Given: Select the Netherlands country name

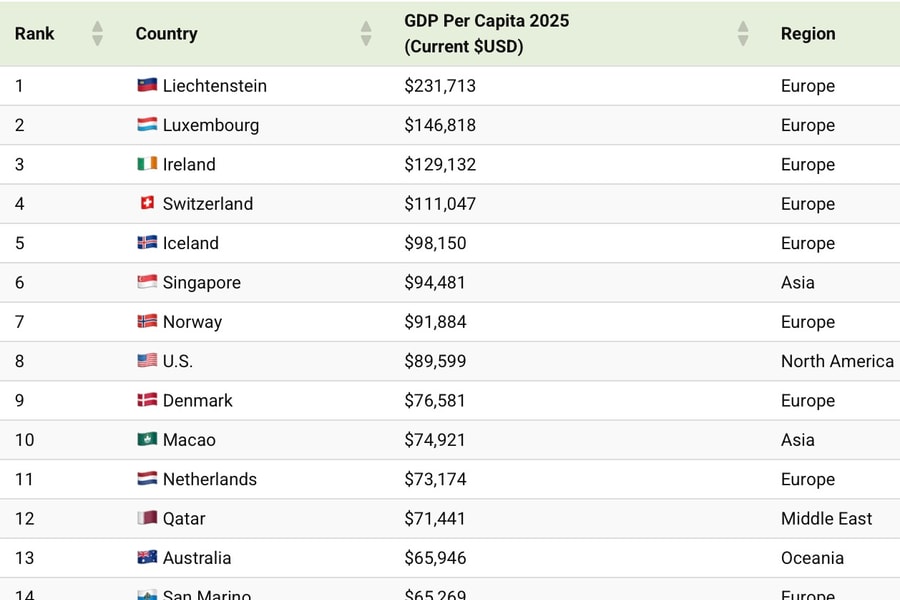Looking at the screenshot, I should (210, 479).
